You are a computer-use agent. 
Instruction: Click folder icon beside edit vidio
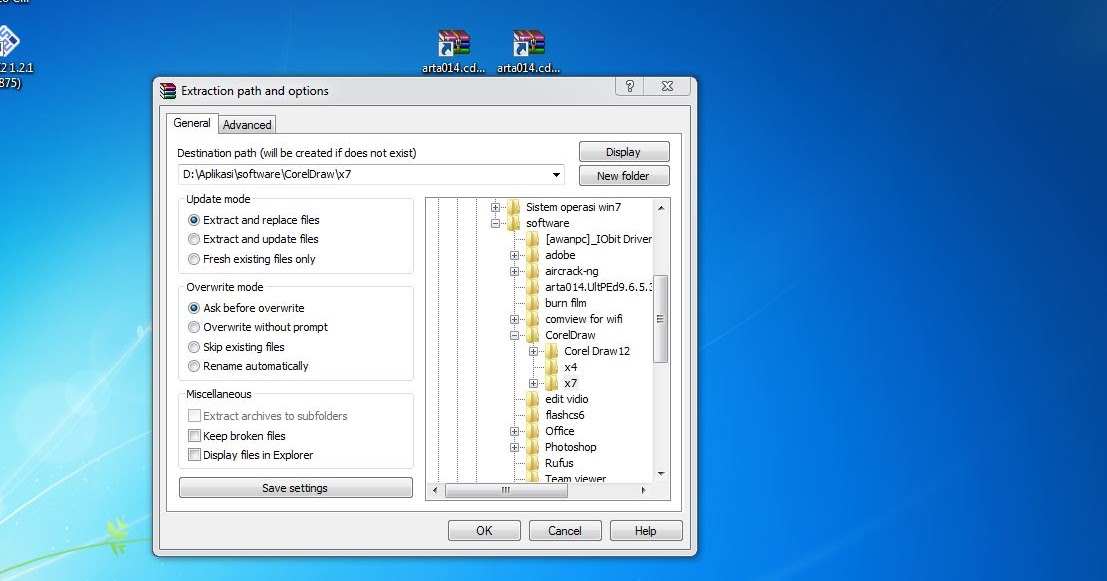click(x=532, y=399)
